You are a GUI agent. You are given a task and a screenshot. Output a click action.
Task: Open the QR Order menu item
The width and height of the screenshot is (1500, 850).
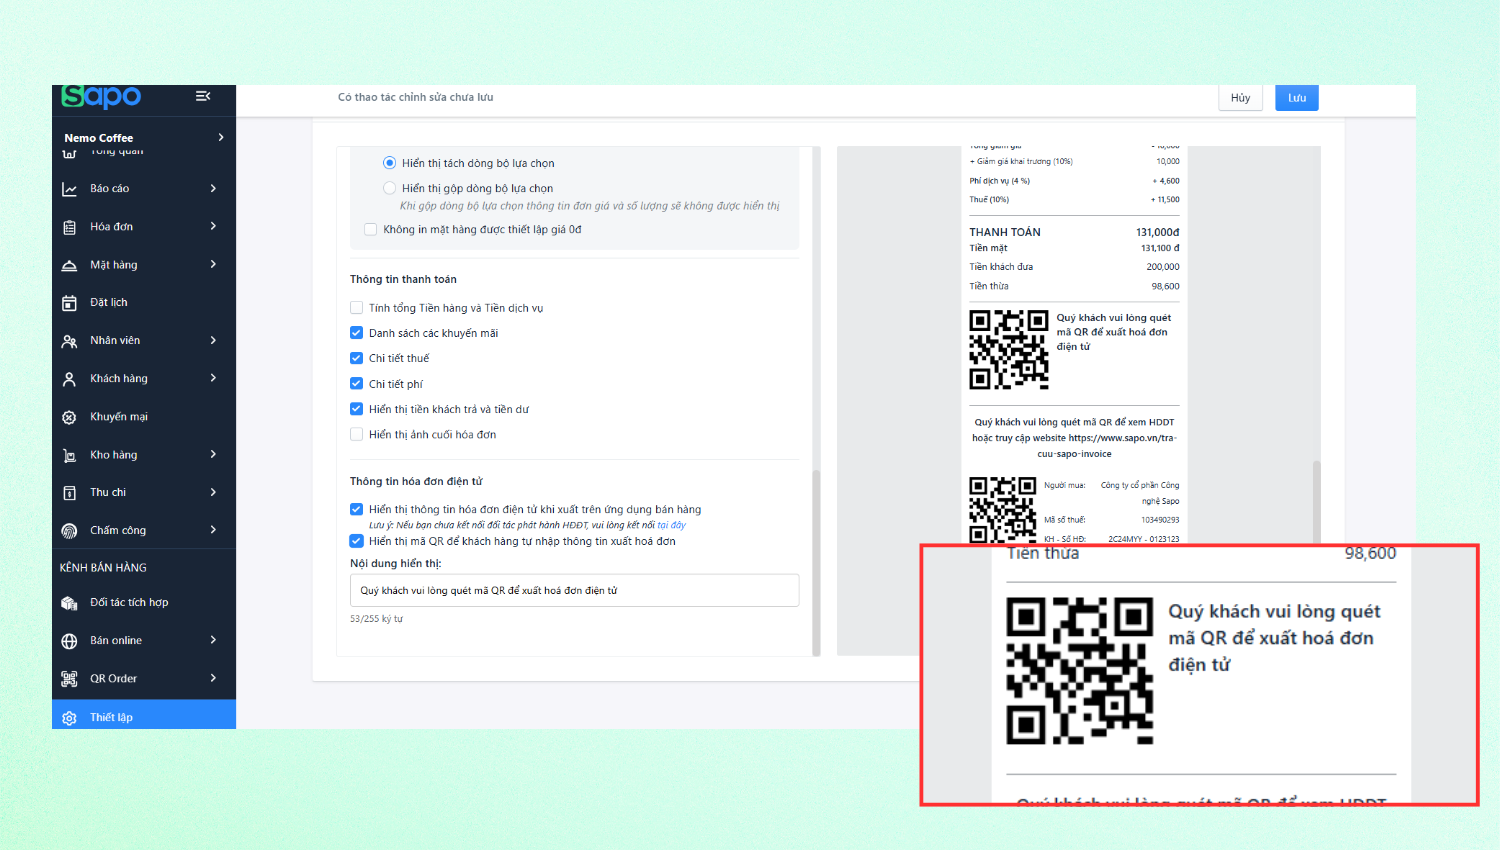(x=144, y=679)
